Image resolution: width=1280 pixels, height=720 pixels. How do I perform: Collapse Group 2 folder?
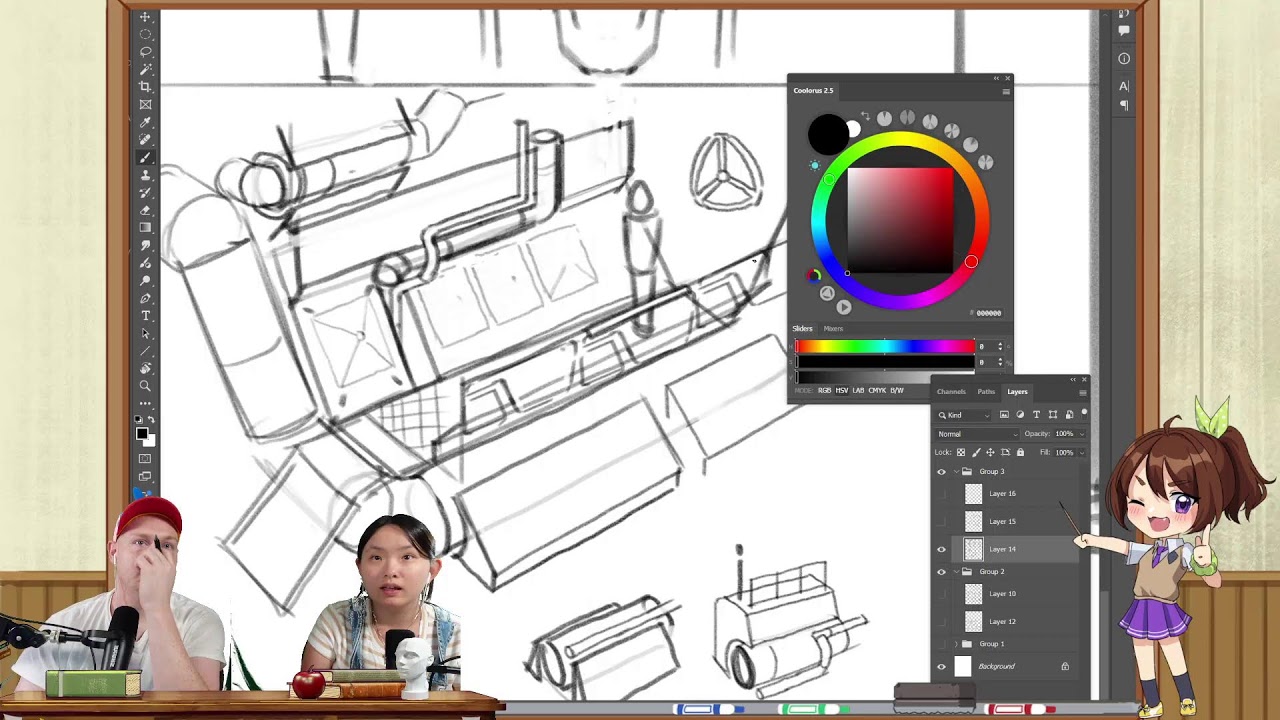coord(957,572)
